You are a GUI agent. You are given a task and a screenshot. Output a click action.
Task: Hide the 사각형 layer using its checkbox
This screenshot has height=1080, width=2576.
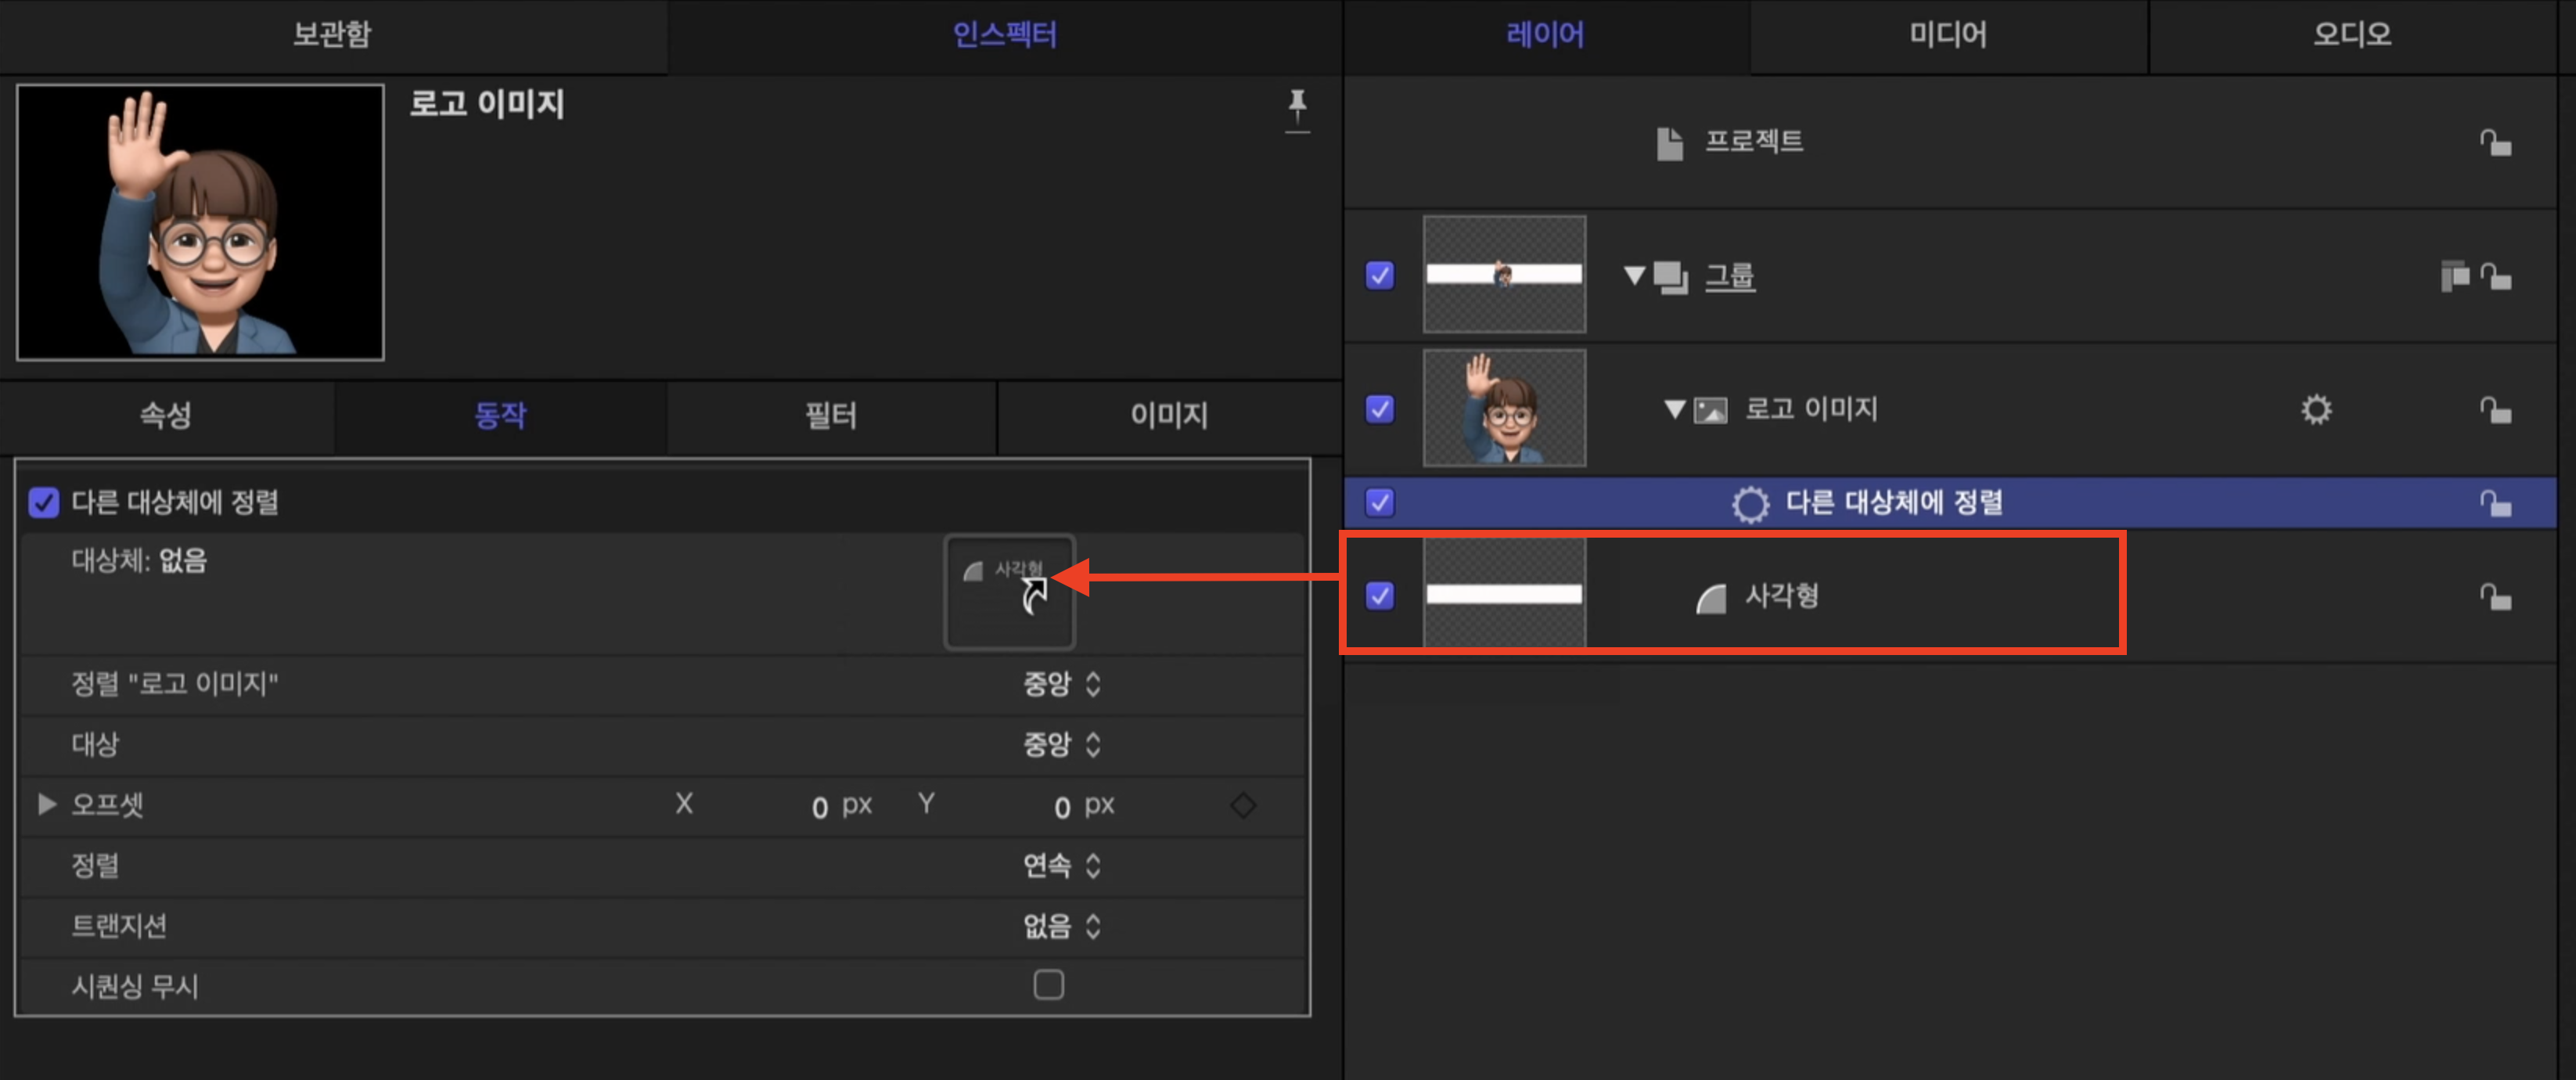1380,596
